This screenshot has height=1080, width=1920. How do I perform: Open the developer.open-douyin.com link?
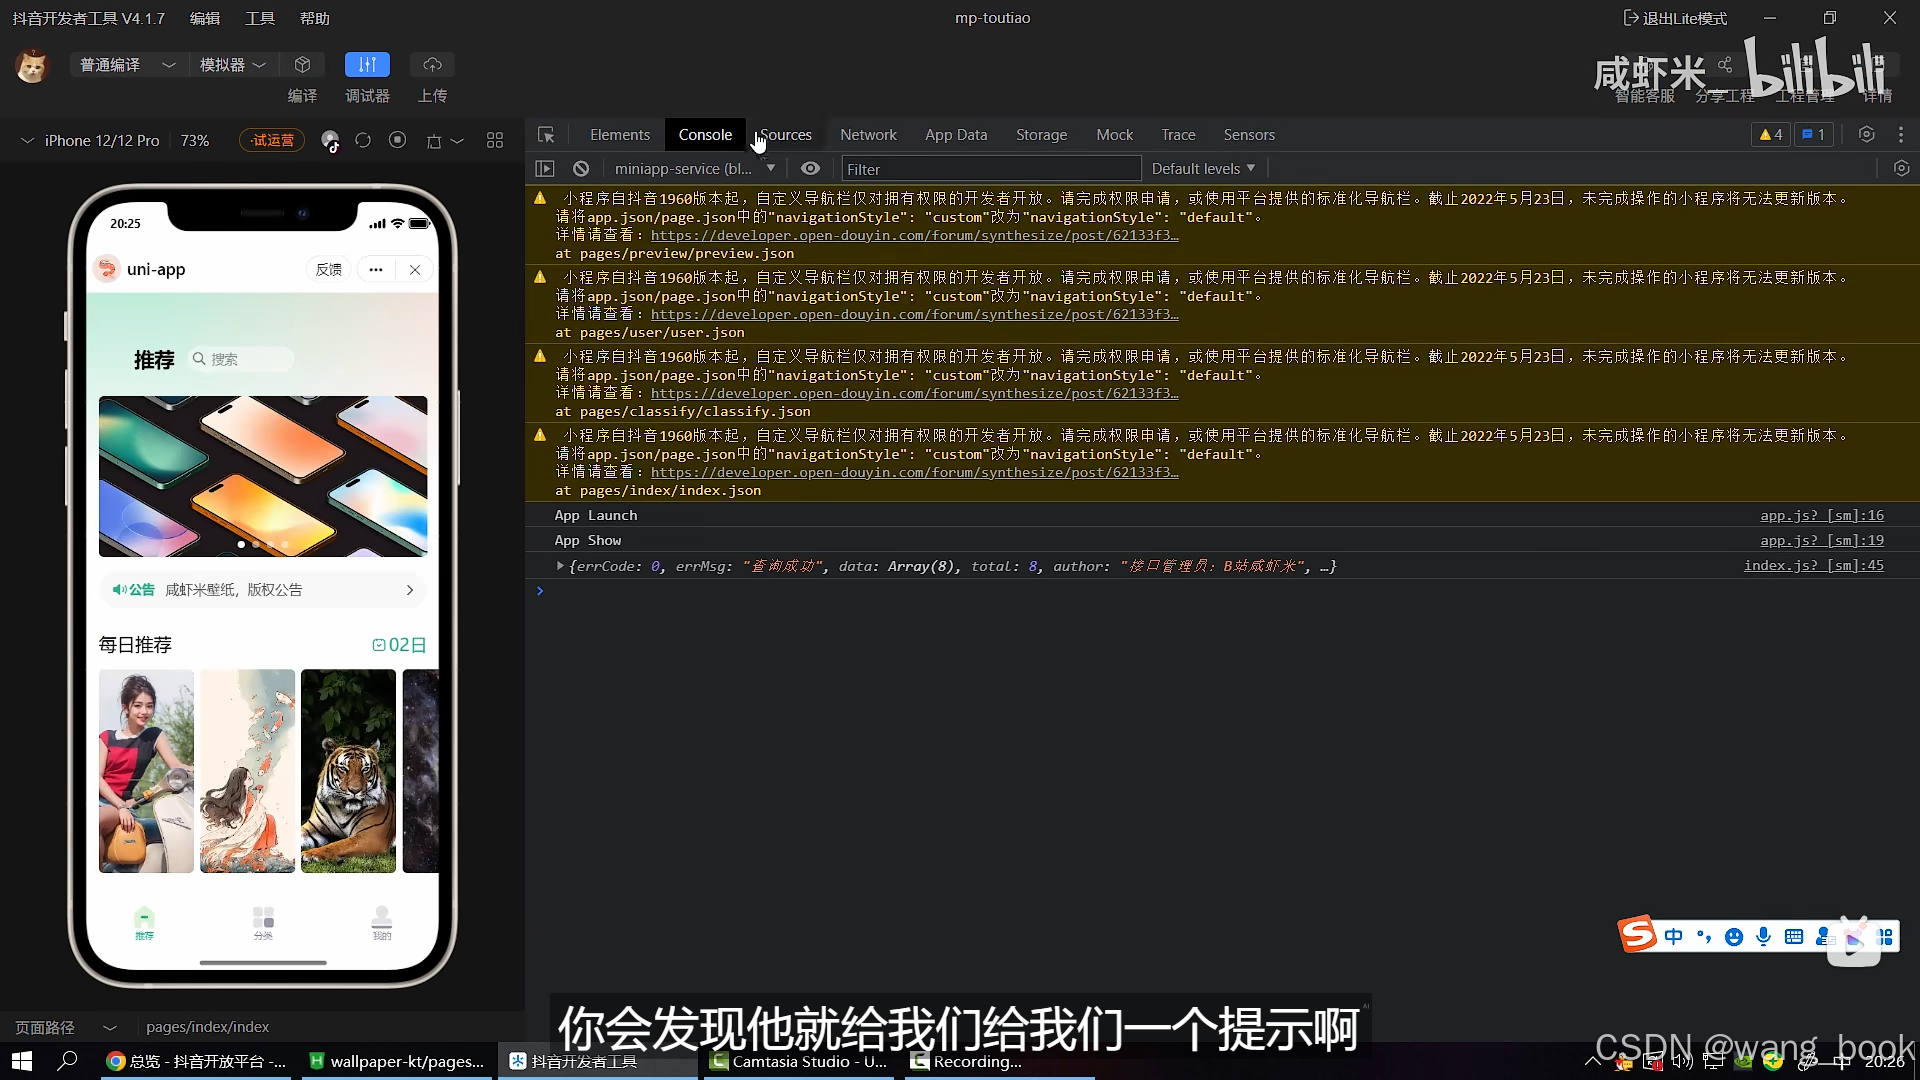tap(914, 235)
